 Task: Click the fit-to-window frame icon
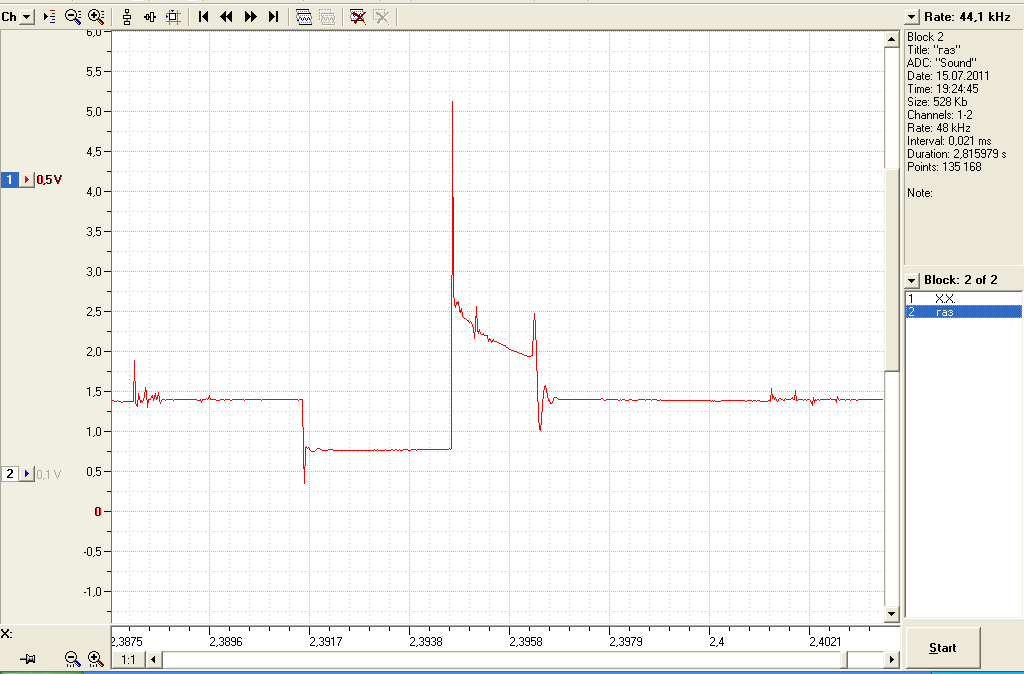click(173, 17)
